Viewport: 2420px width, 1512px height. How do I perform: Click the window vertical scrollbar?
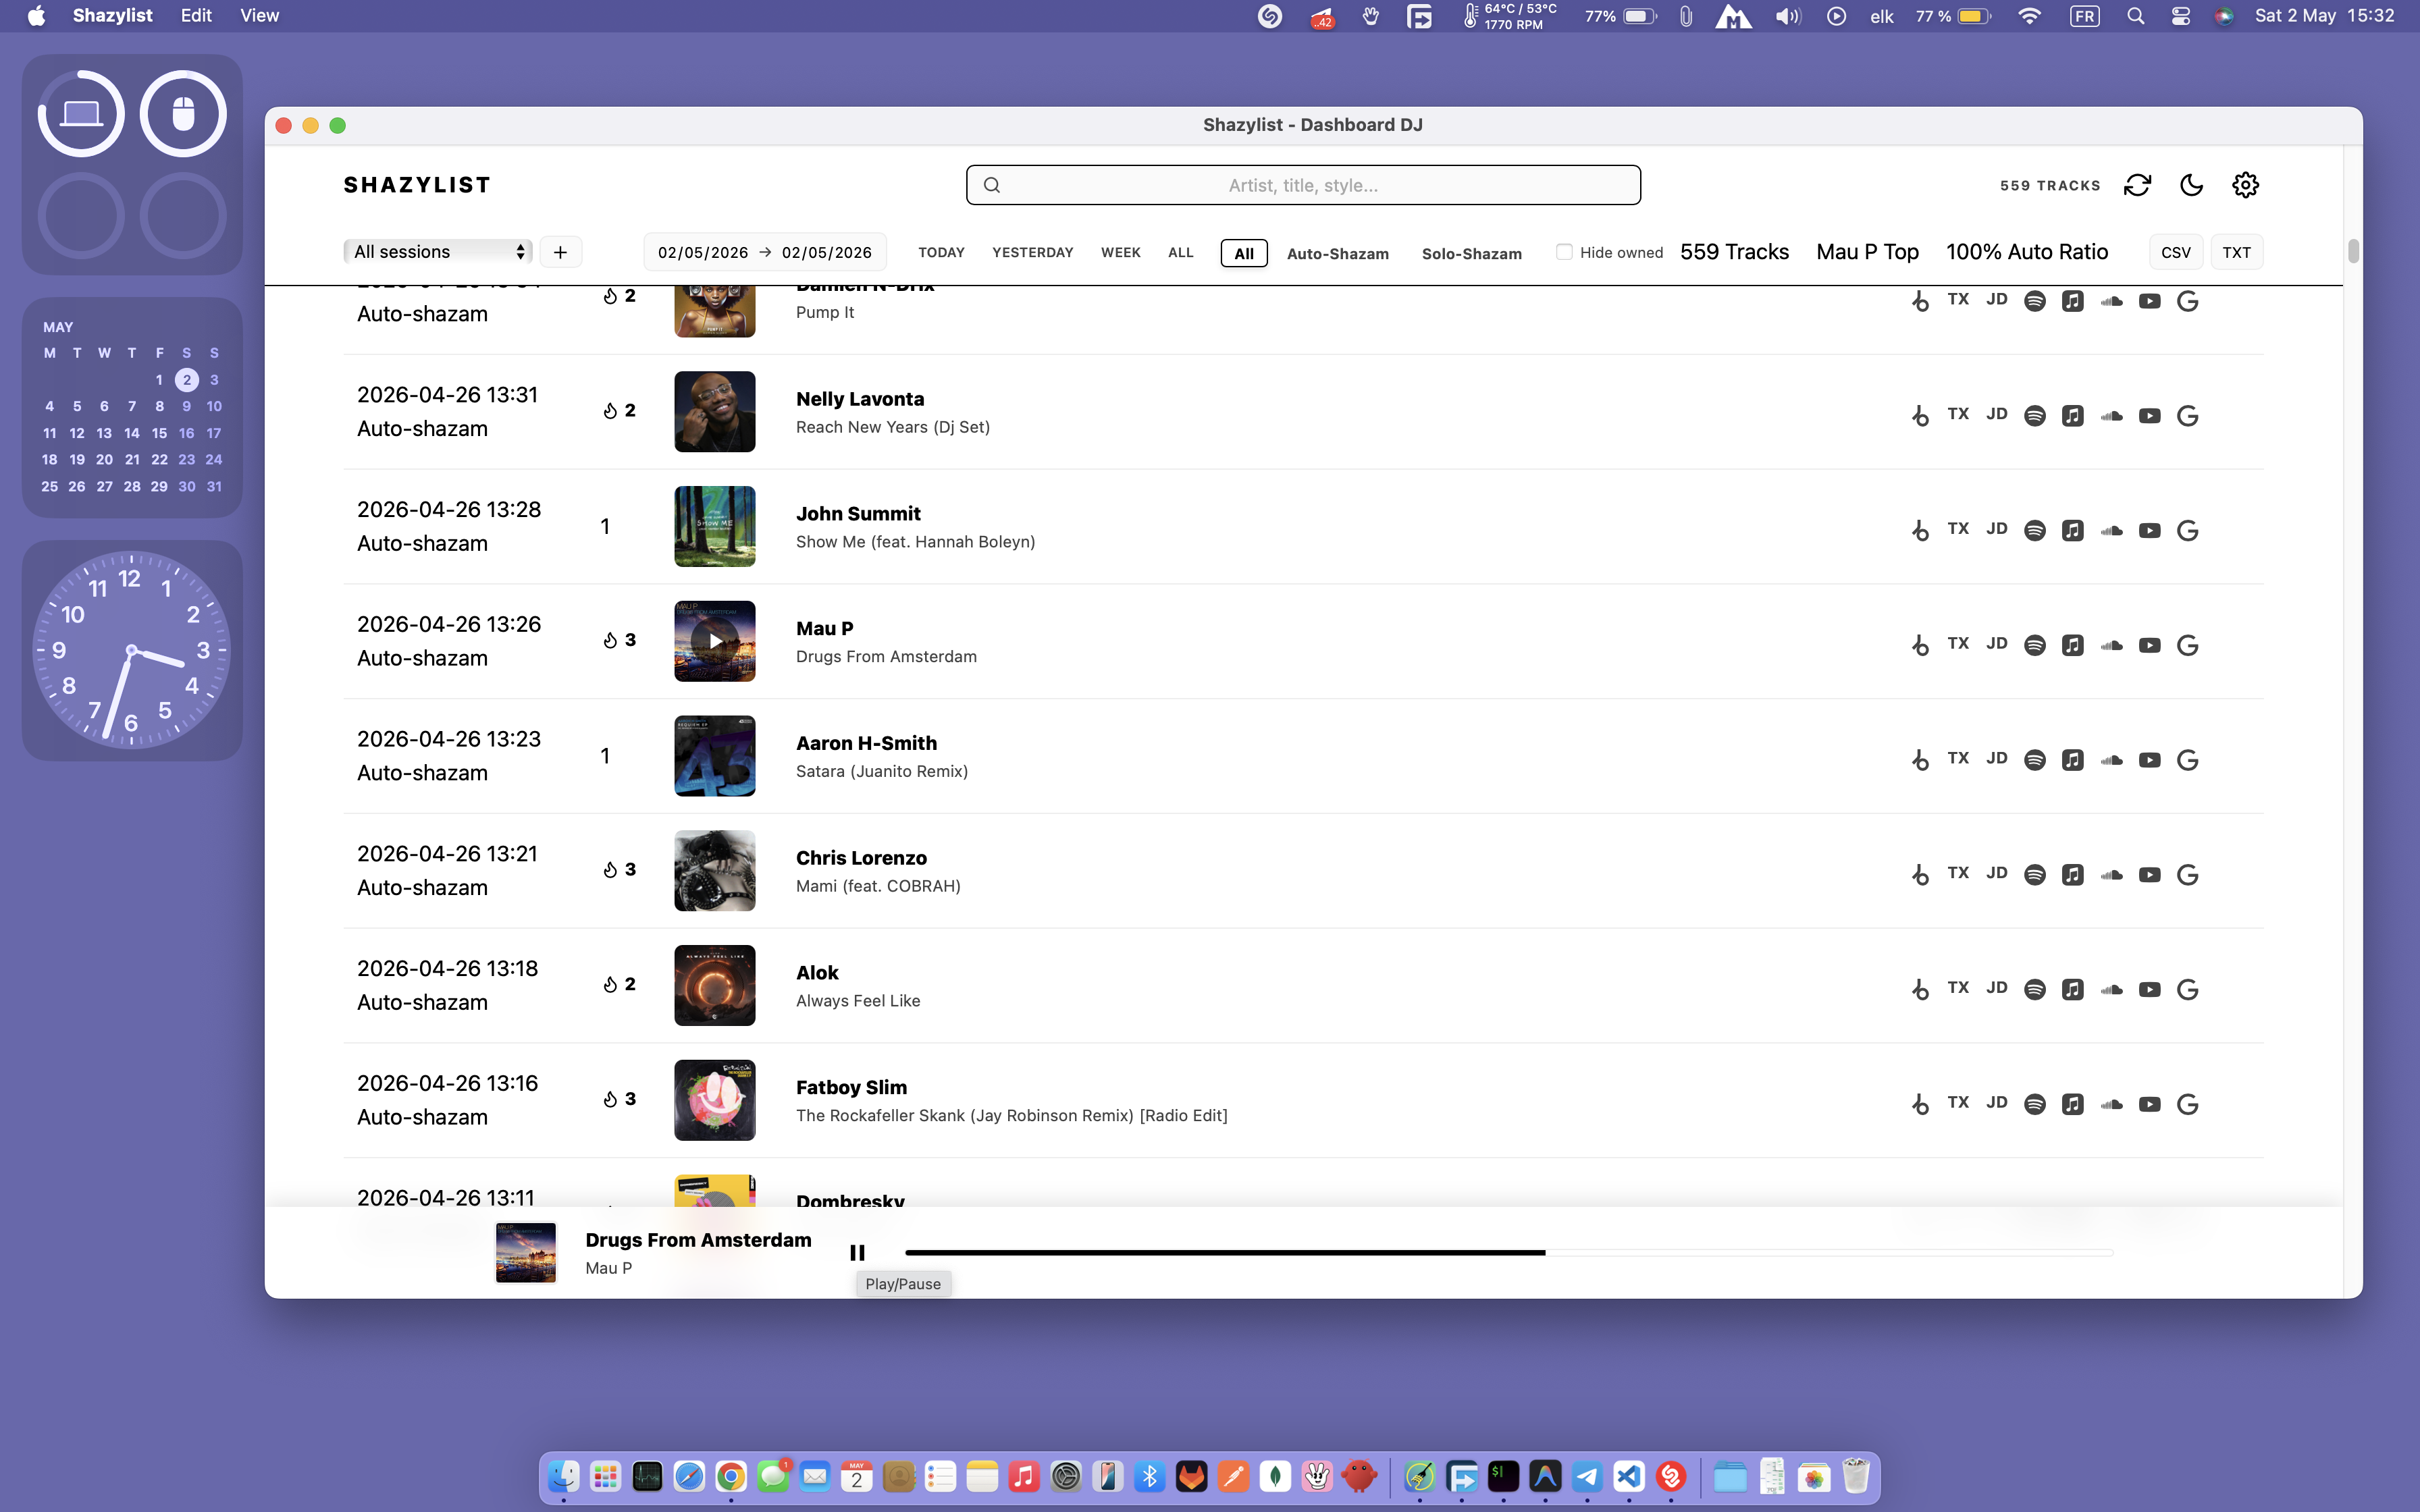pyautogui.click(x=2353, y=251)
